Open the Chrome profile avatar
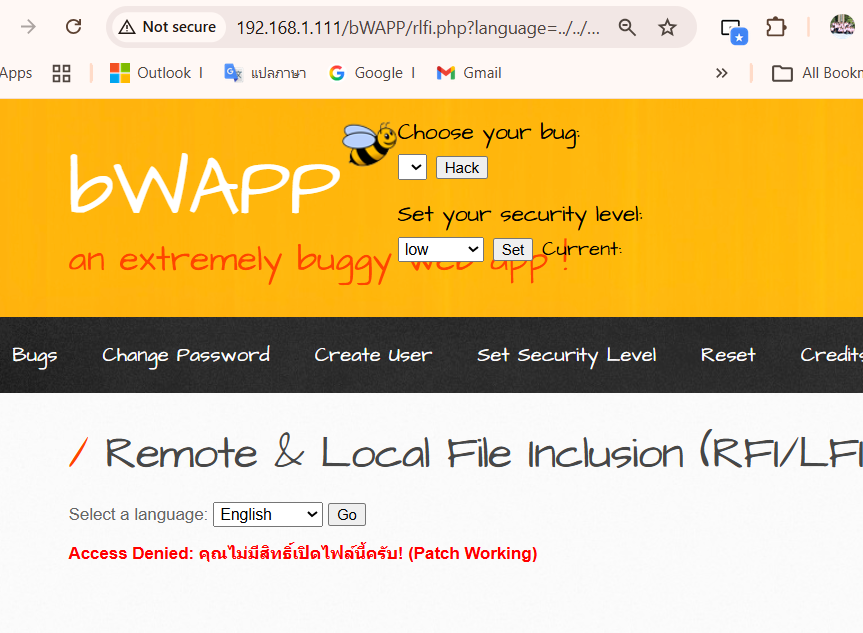This screenshot has height=633, width=863. [x=842, y=26]
